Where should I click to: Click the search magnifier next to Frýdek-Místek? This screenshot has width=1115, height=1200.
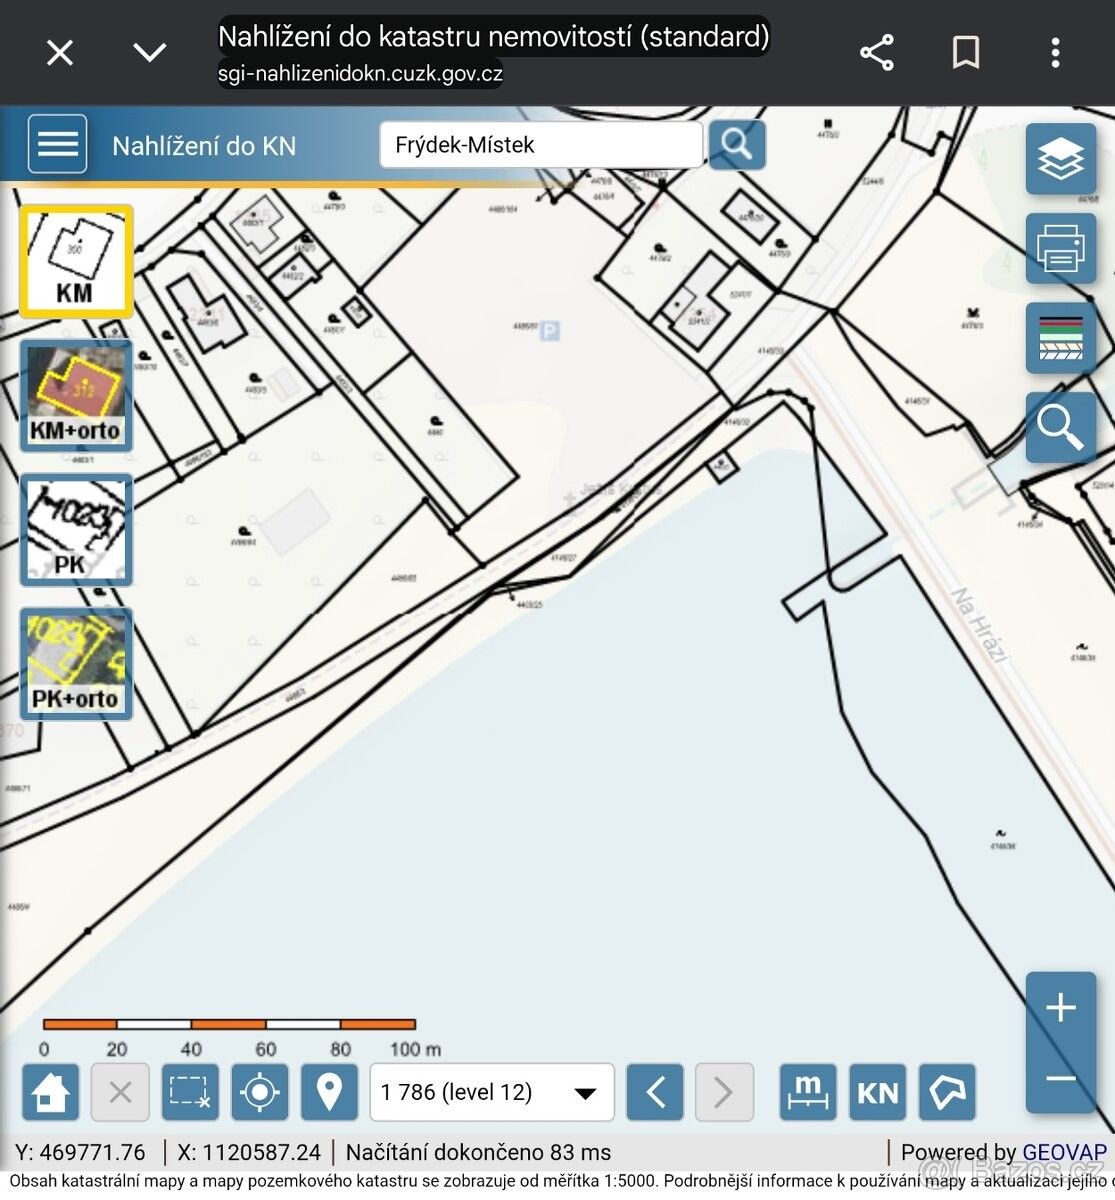737,145
